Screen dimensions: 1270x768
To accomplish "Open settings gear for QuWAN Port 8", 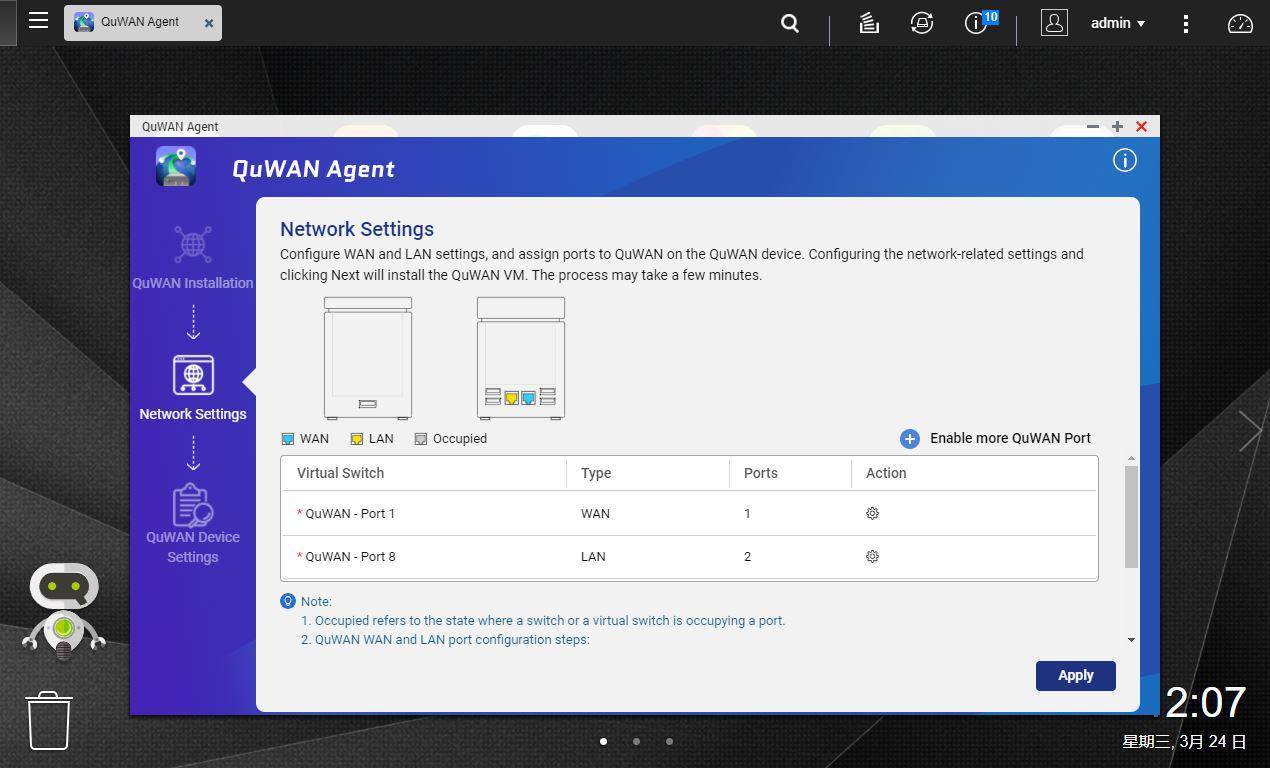I will click(872, 556).
